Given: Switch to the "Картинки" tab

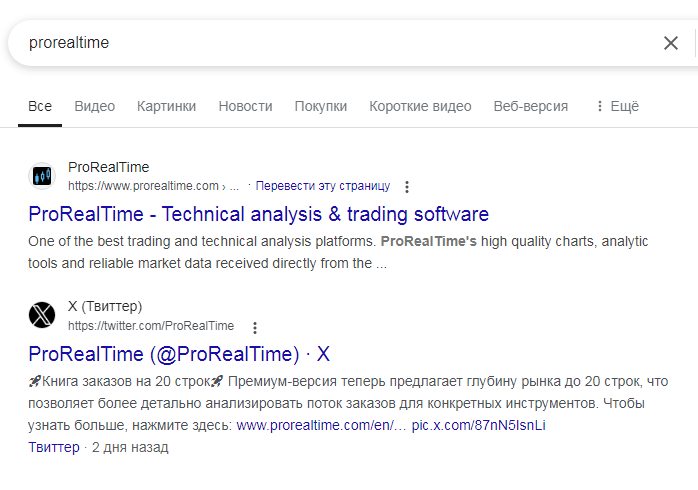Looking at the screenshot, I should (x=166, y=106).
